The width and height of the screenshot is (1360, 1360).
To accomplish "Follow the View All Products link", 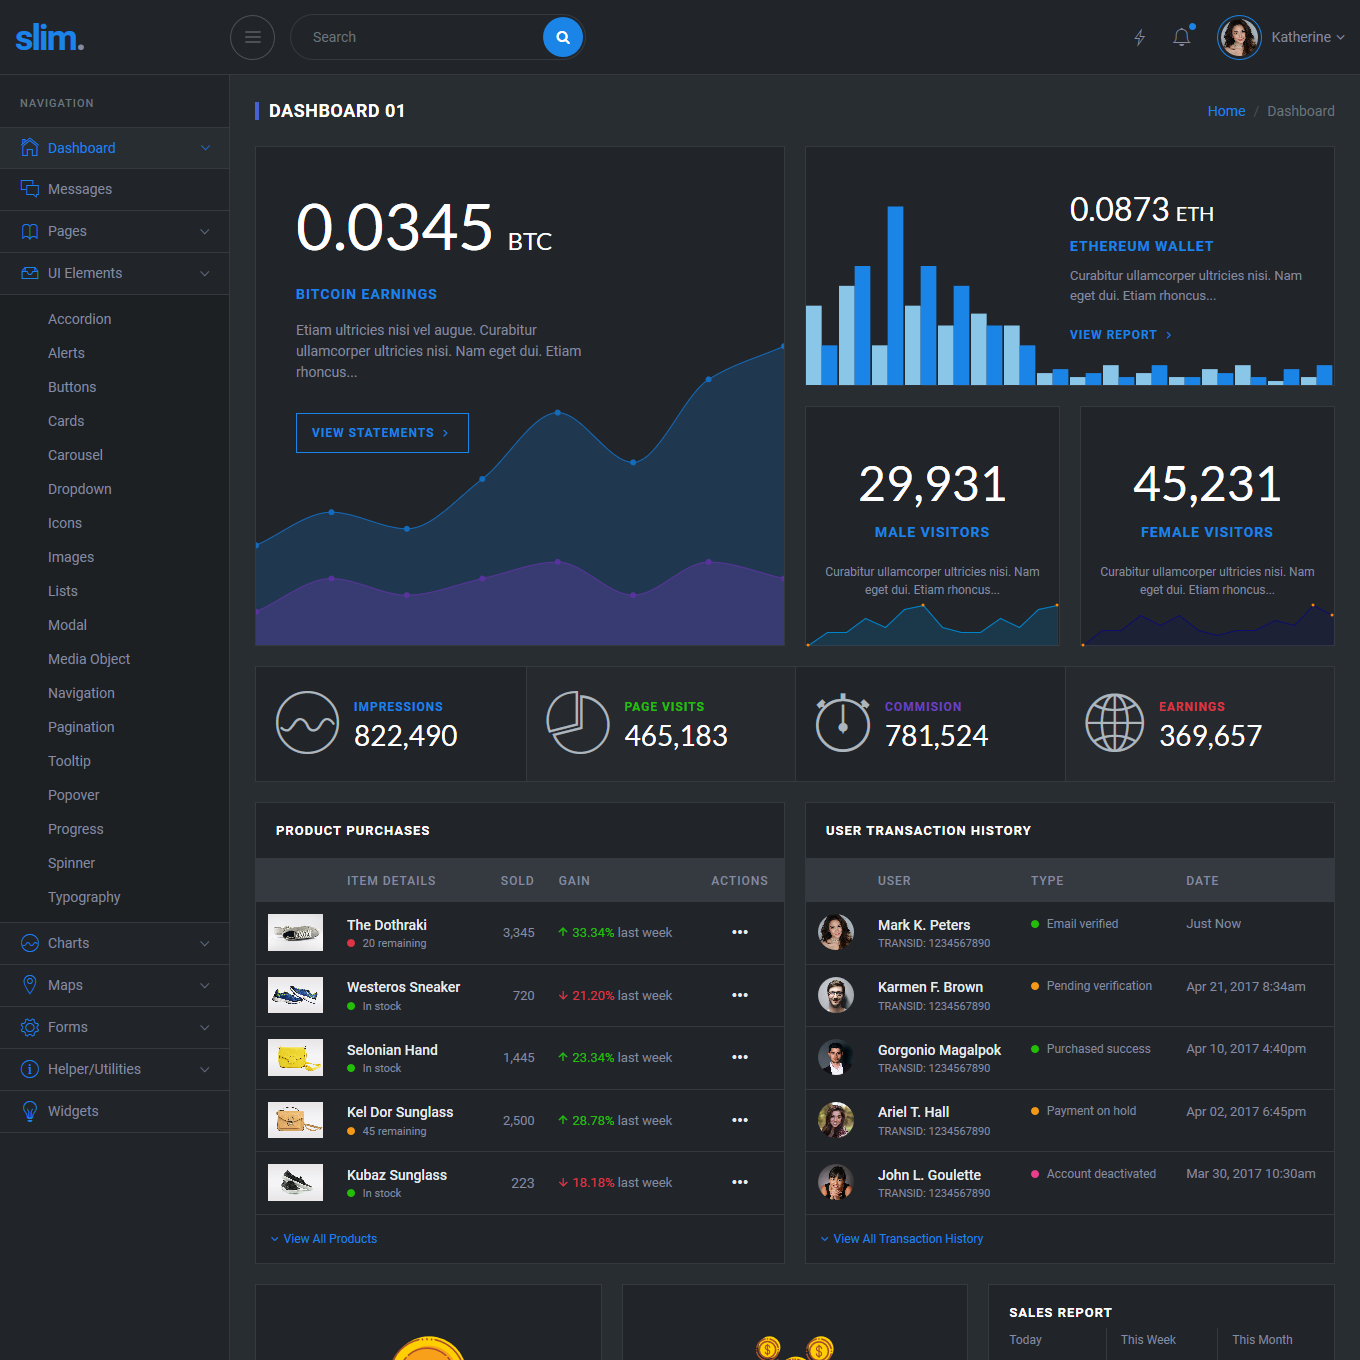I will (x=329, y=1239).
